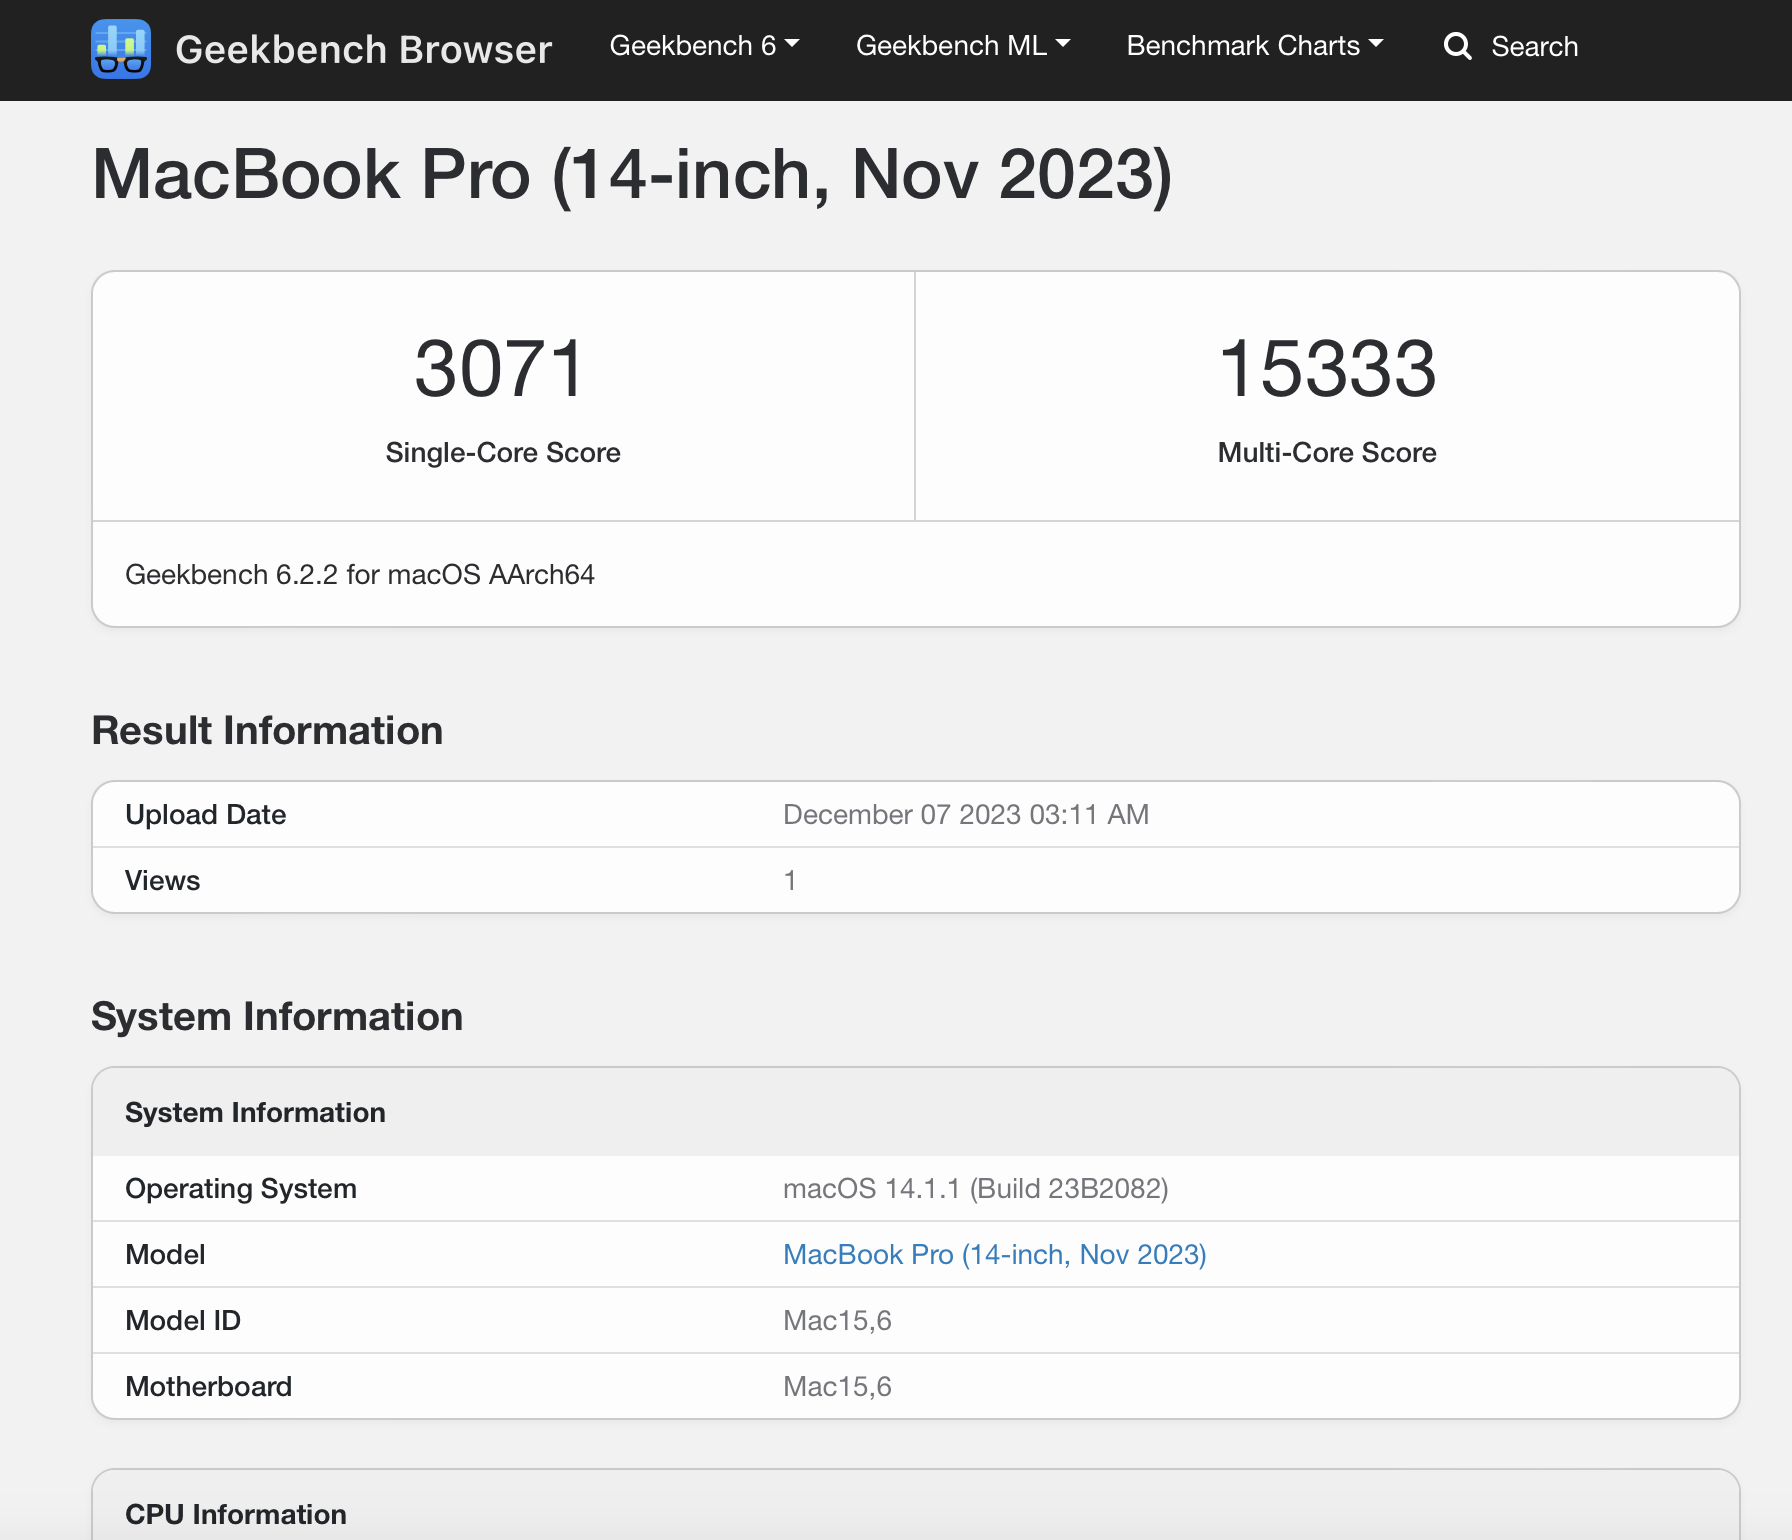1792x1540 pixels.
Task: Open the MacBook Pro (14-inch, Nov 2023) model link
Action: pyautogui.click(x=994, y=1254)
